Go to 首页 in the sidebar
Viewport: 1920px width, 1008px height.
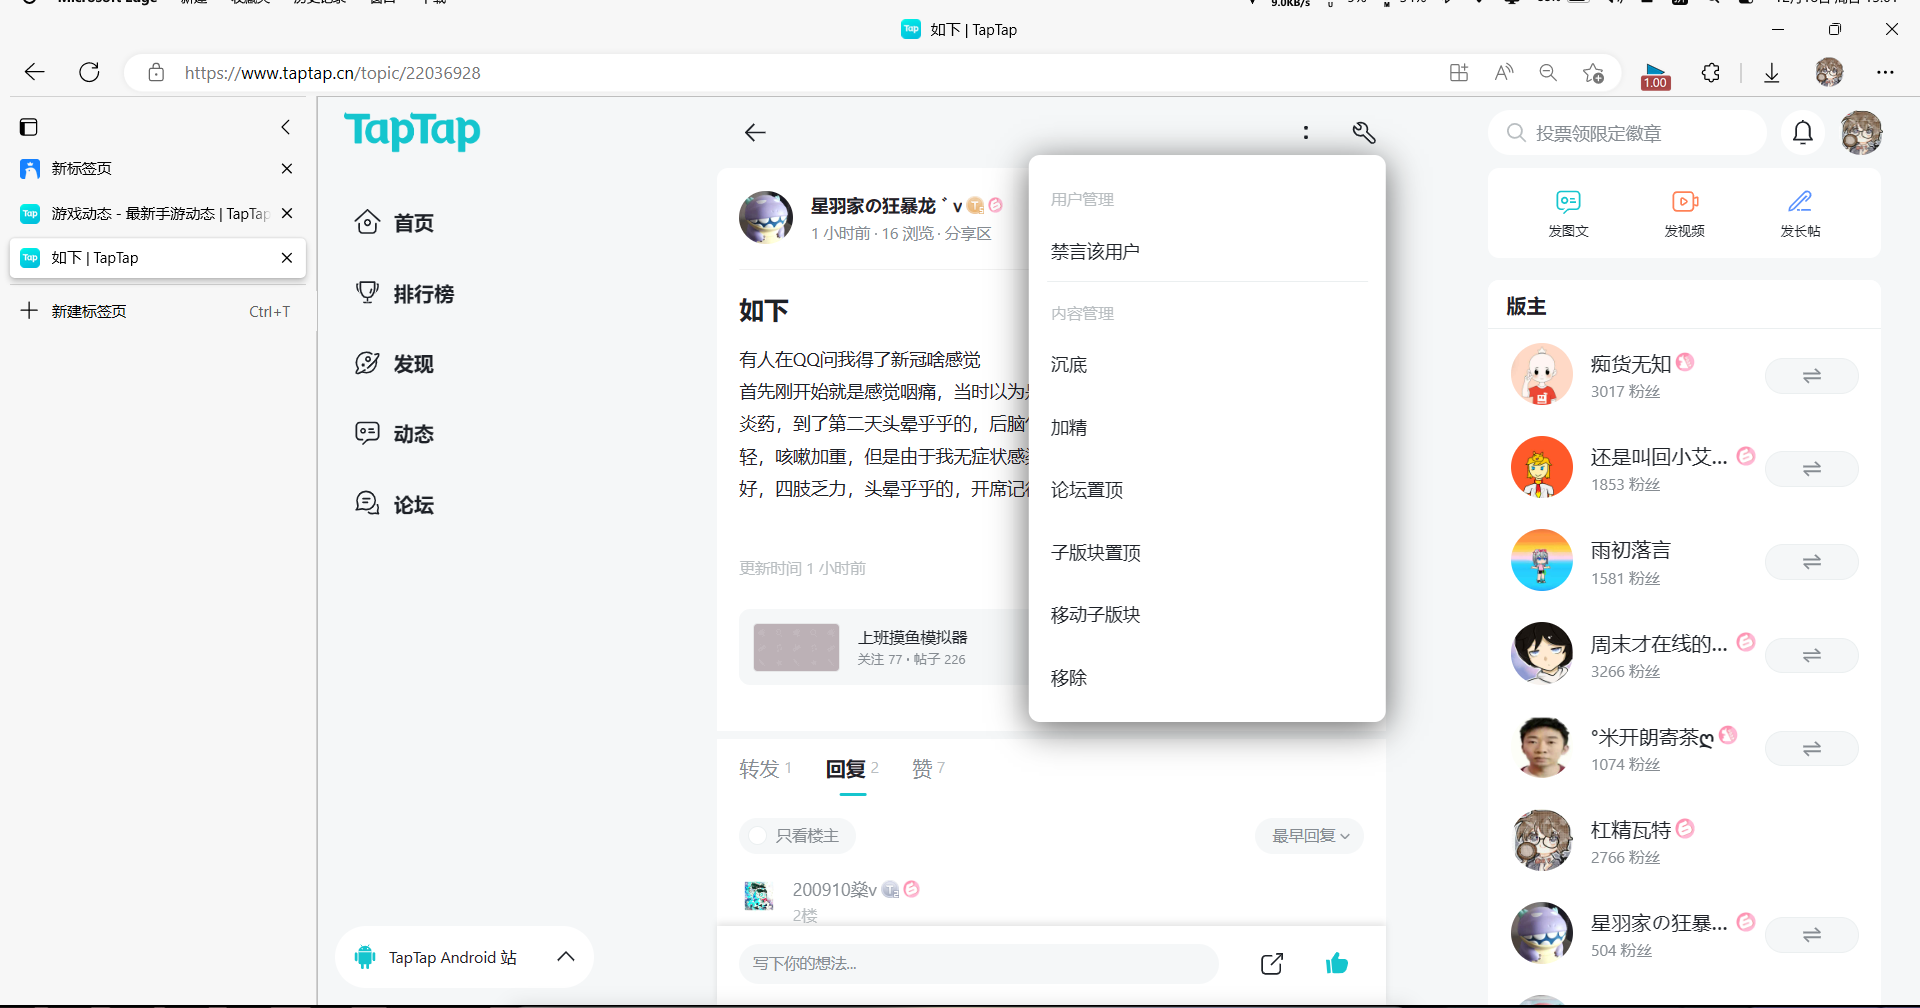(x=395, y=223)
